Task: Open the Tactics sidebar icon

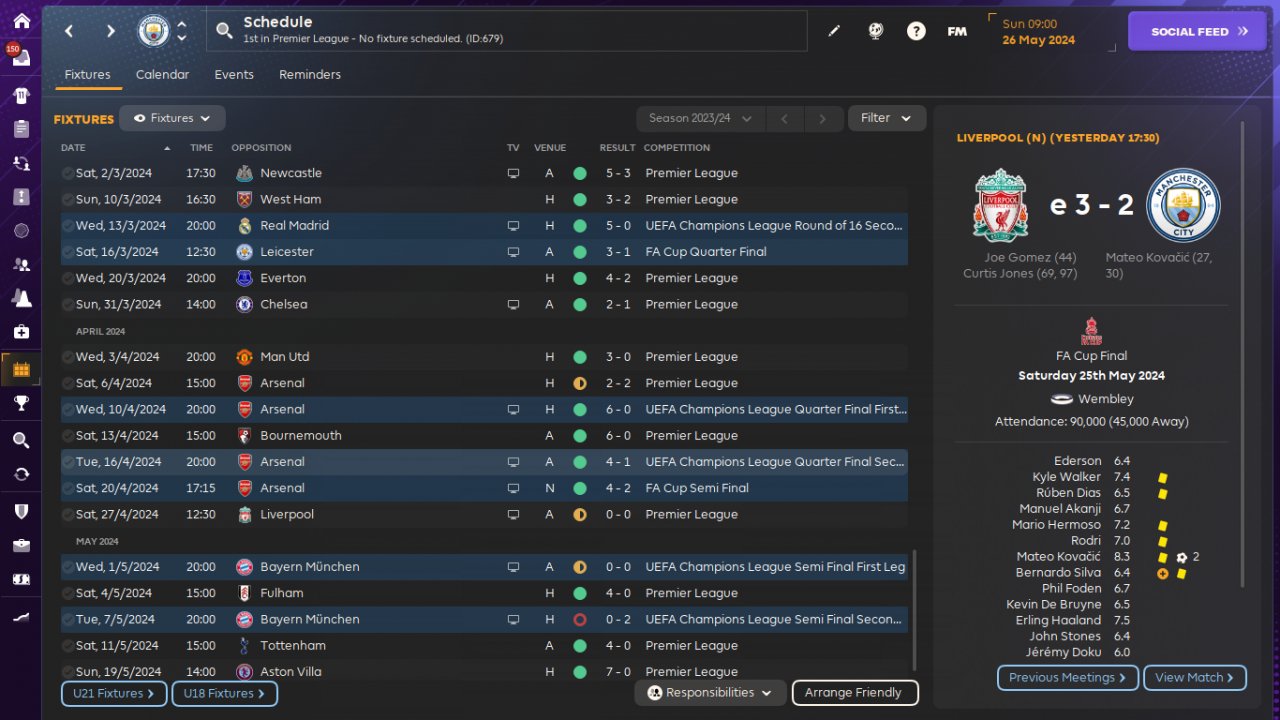Action: pos(21,197)
